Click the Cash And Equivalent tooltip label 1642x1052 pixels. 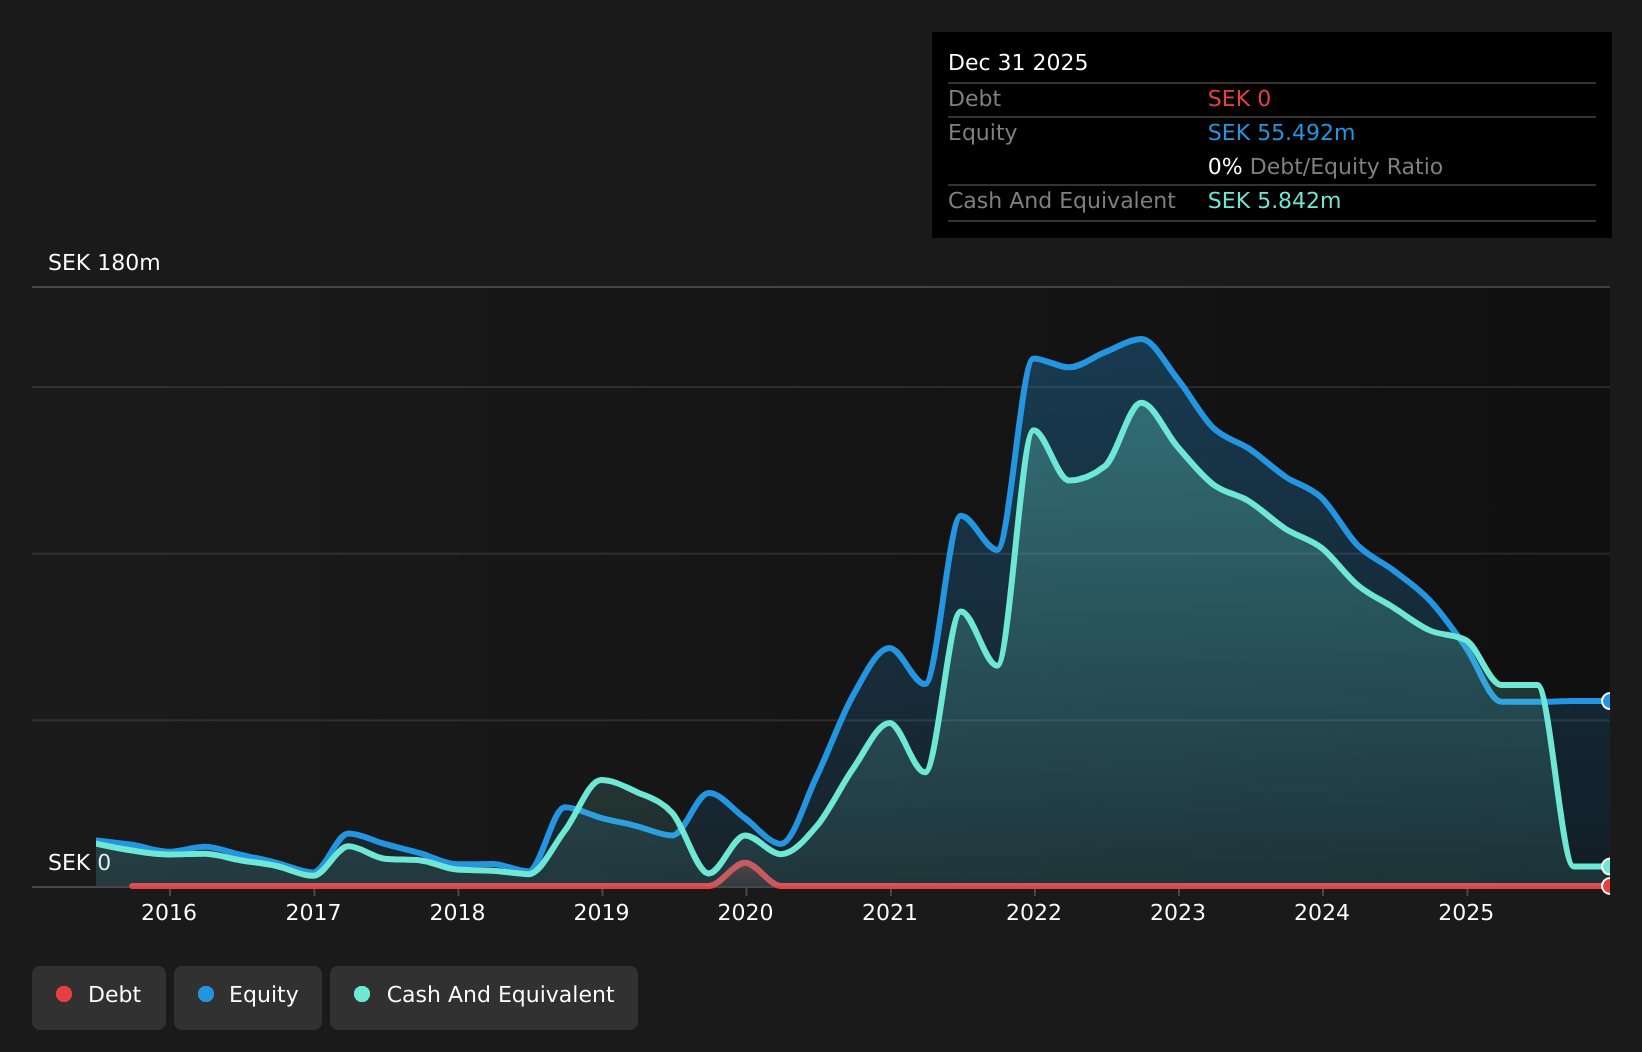click(1061, 201)
